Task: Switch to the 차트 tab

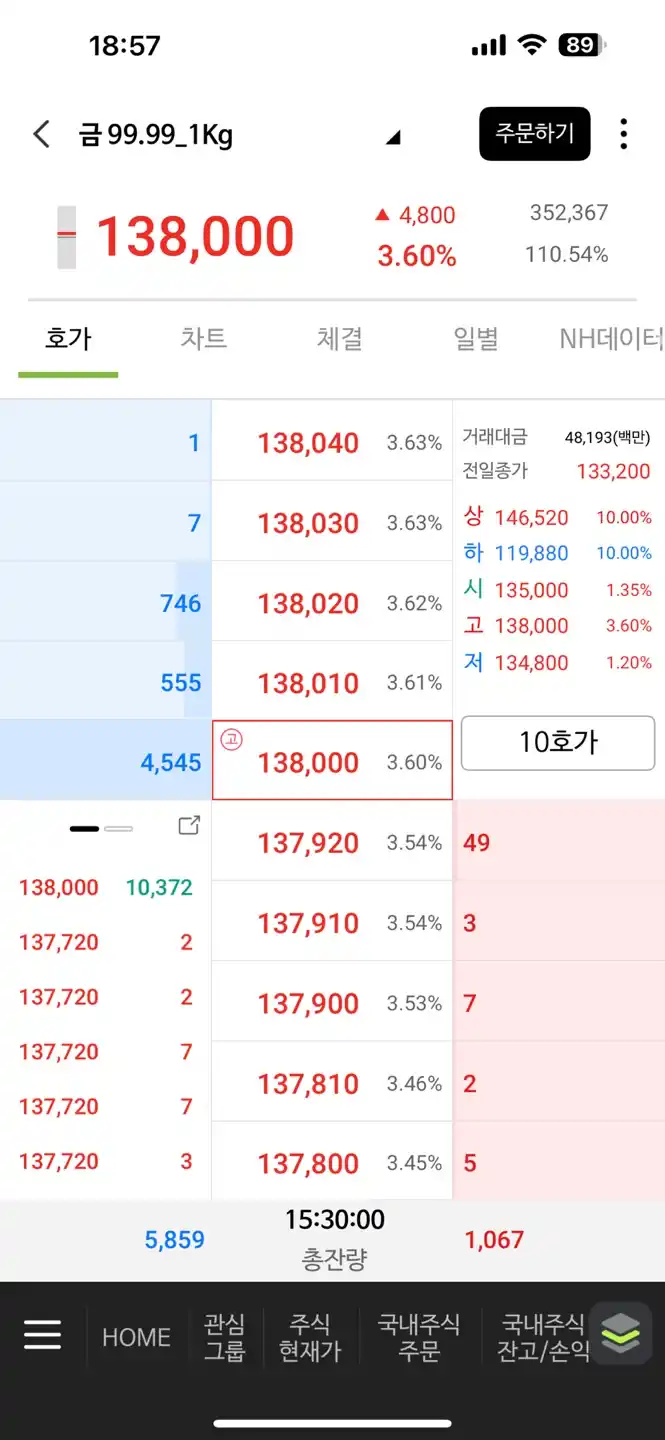Action: coord(202,339)
